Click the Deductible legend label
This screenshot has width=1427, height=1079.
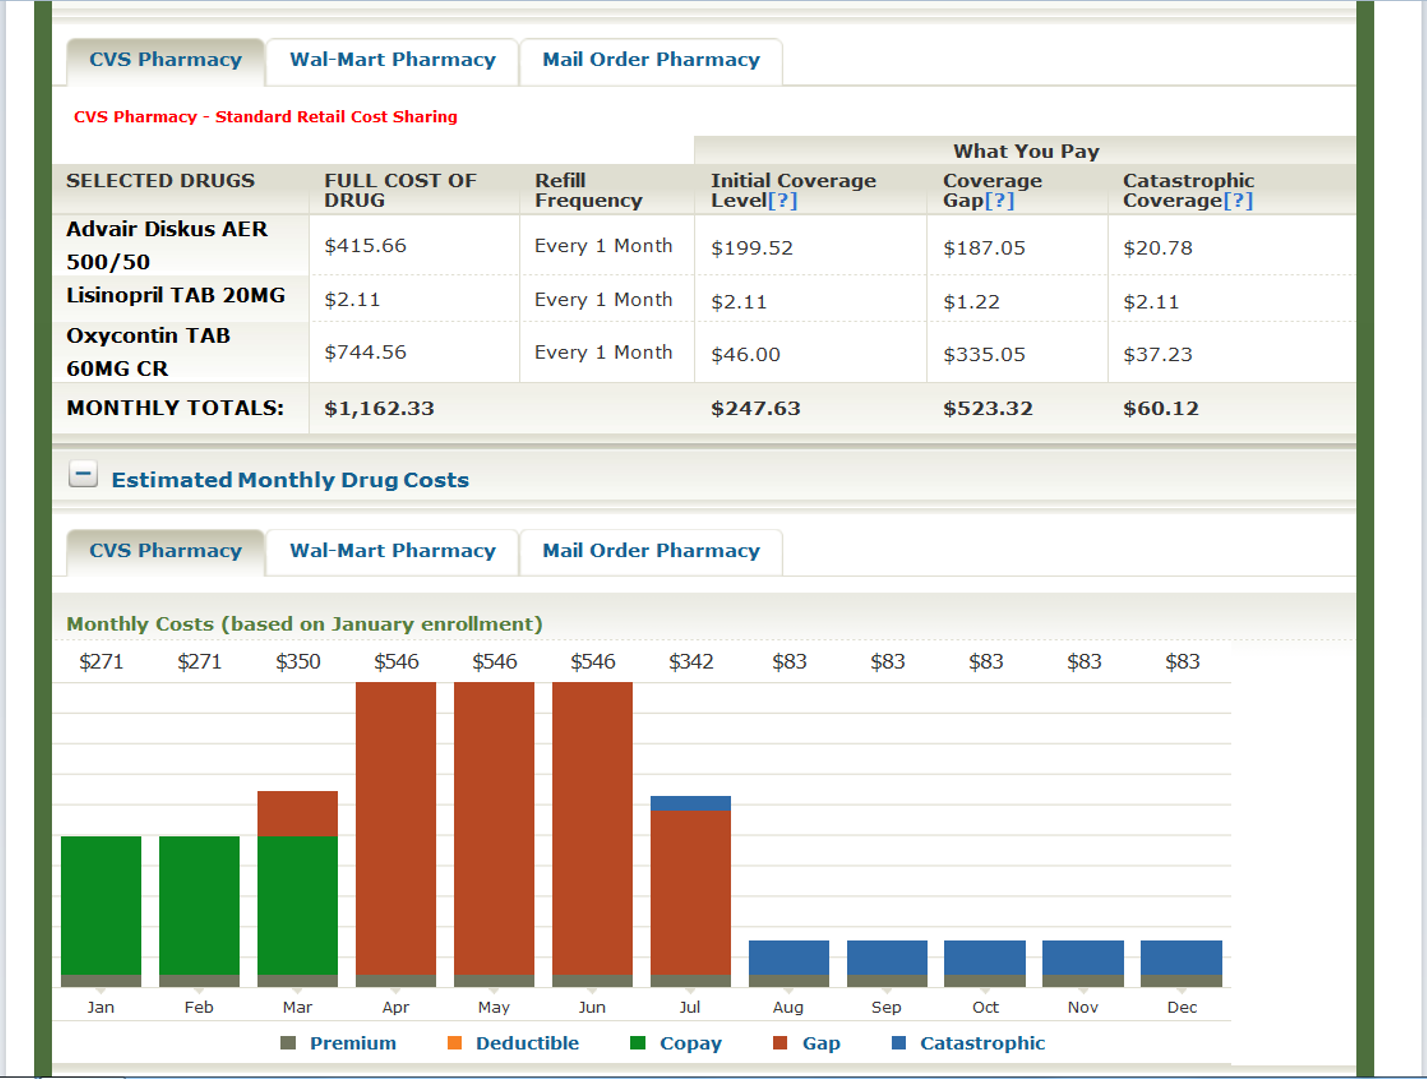(x=527, y=1043)
